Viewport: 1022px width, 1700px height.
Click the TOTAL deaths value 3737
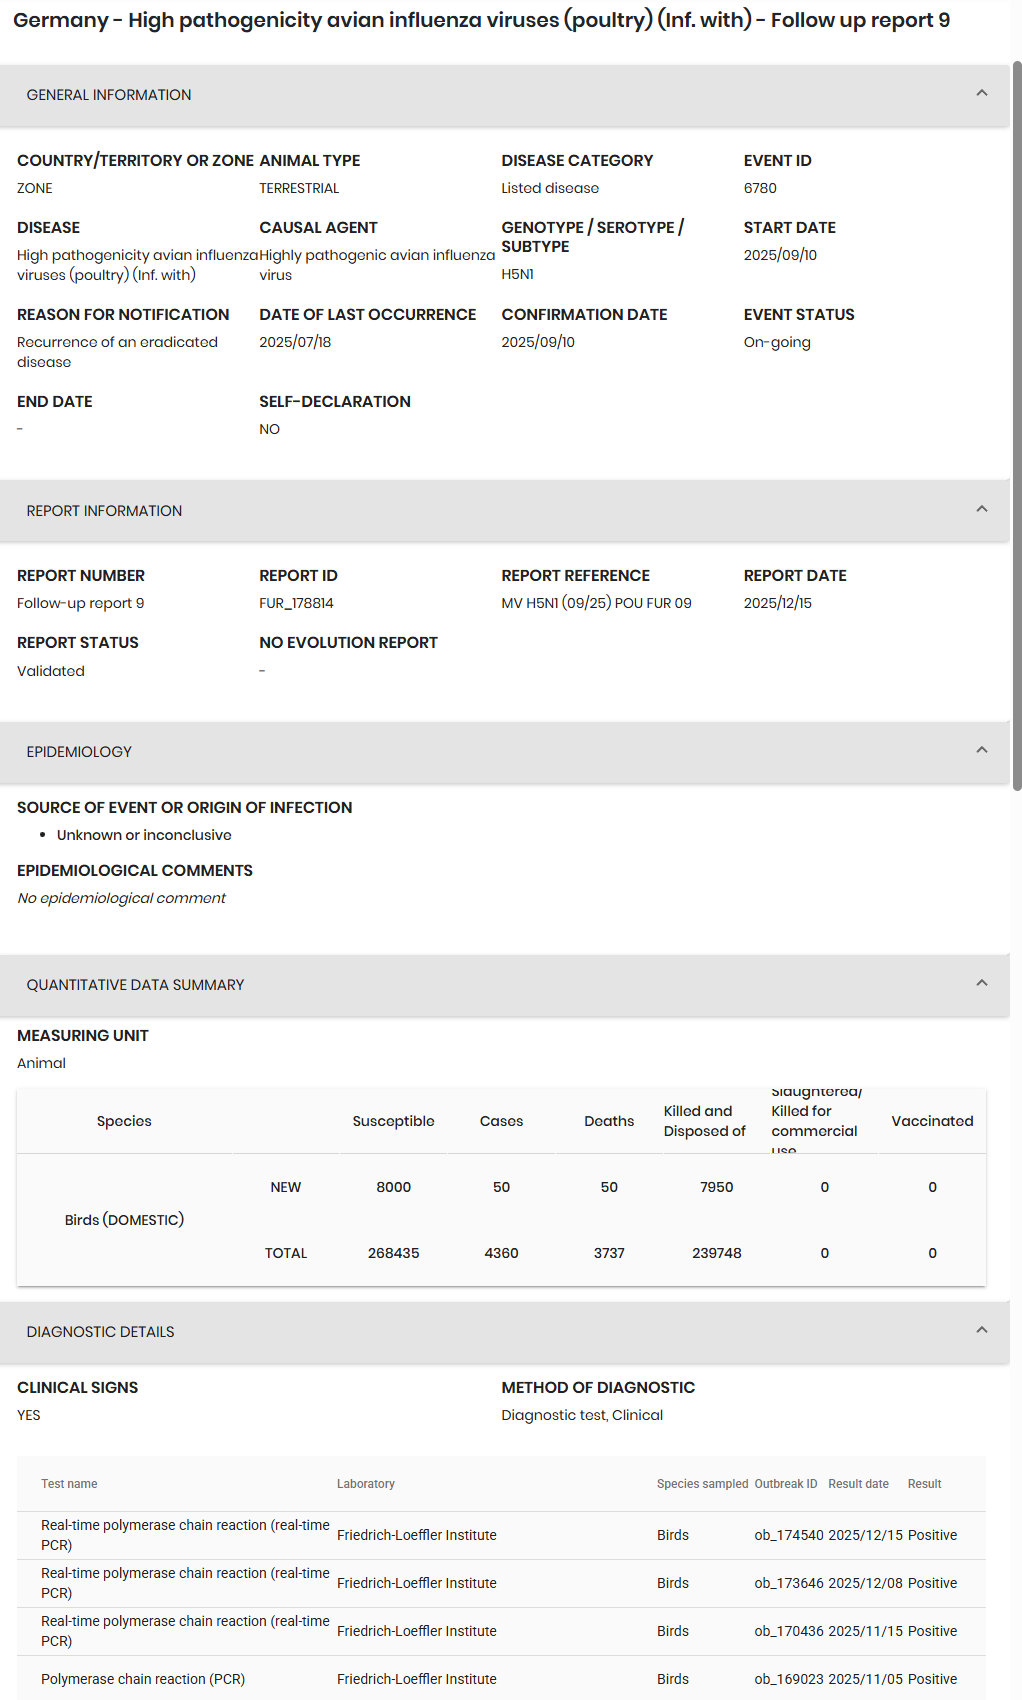pos(609,1253)
